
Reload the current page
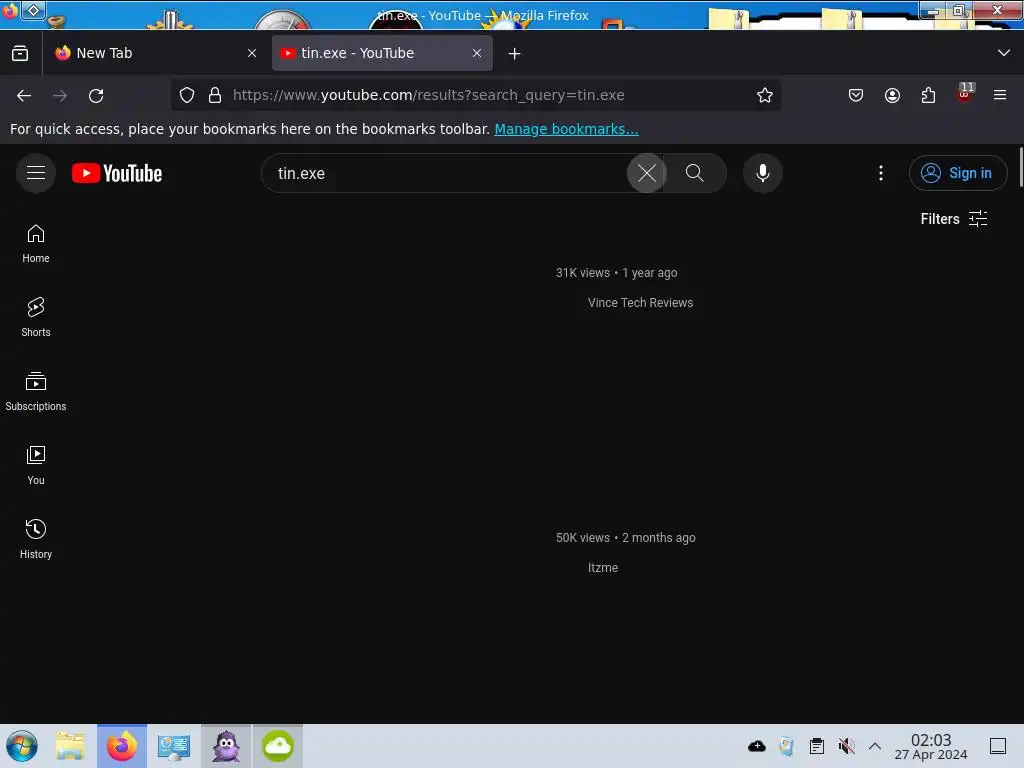[96, 95]
